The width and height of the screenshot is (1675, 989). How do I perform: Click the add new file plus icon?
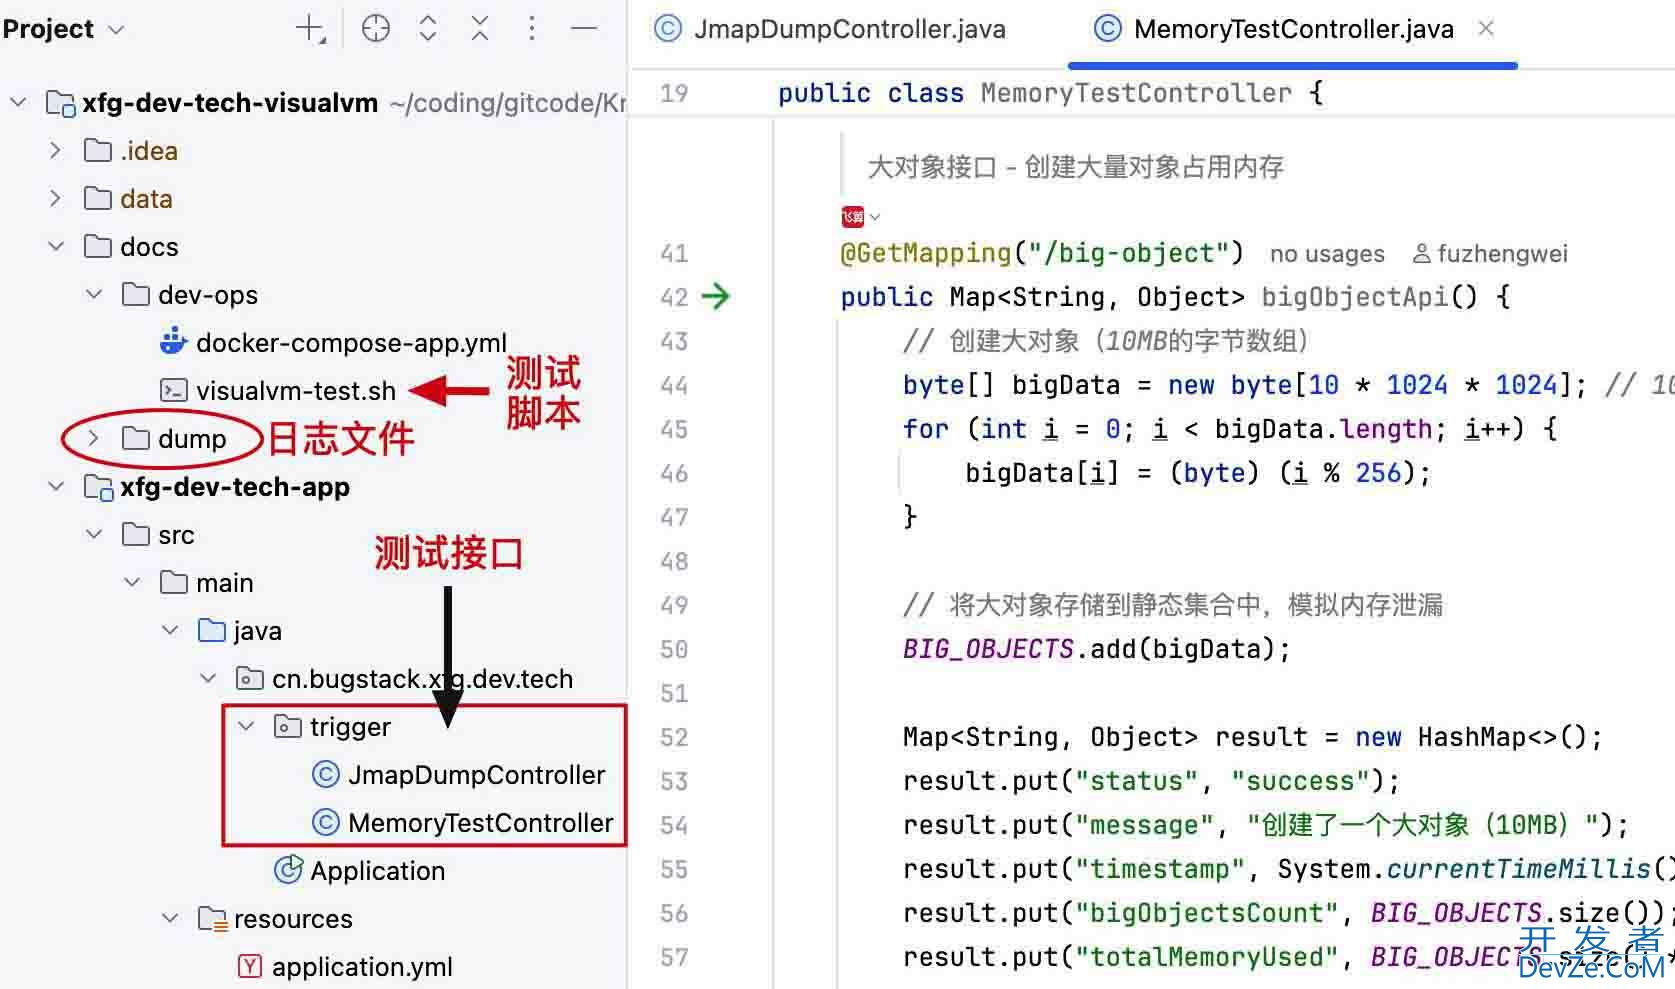(311, 29)
